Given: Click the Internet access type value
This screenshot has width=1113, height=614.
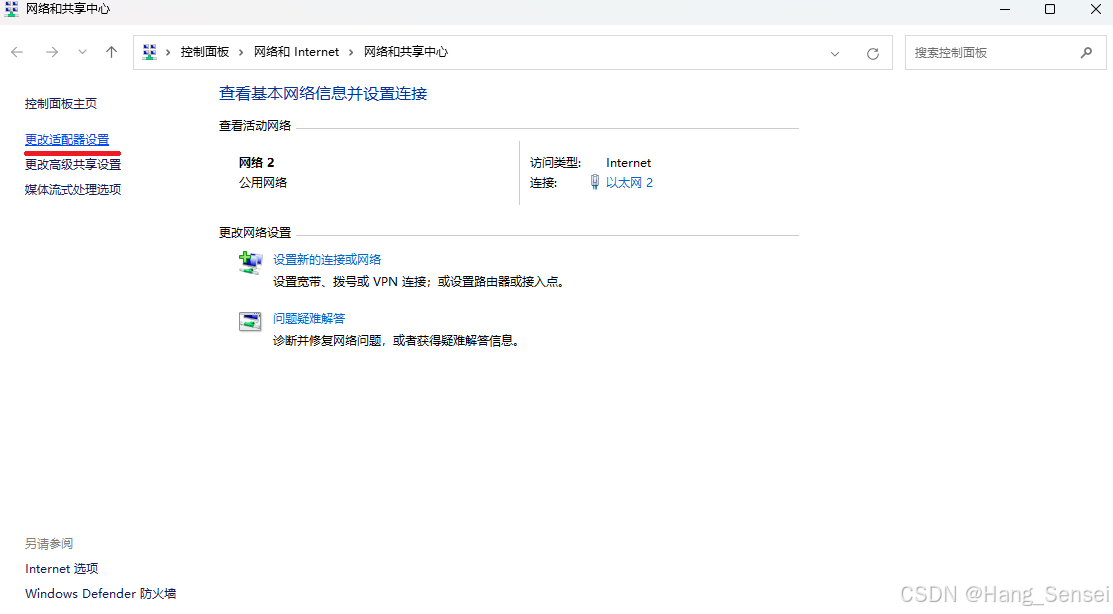Looking at the screenshot, I should click(628, 163).
